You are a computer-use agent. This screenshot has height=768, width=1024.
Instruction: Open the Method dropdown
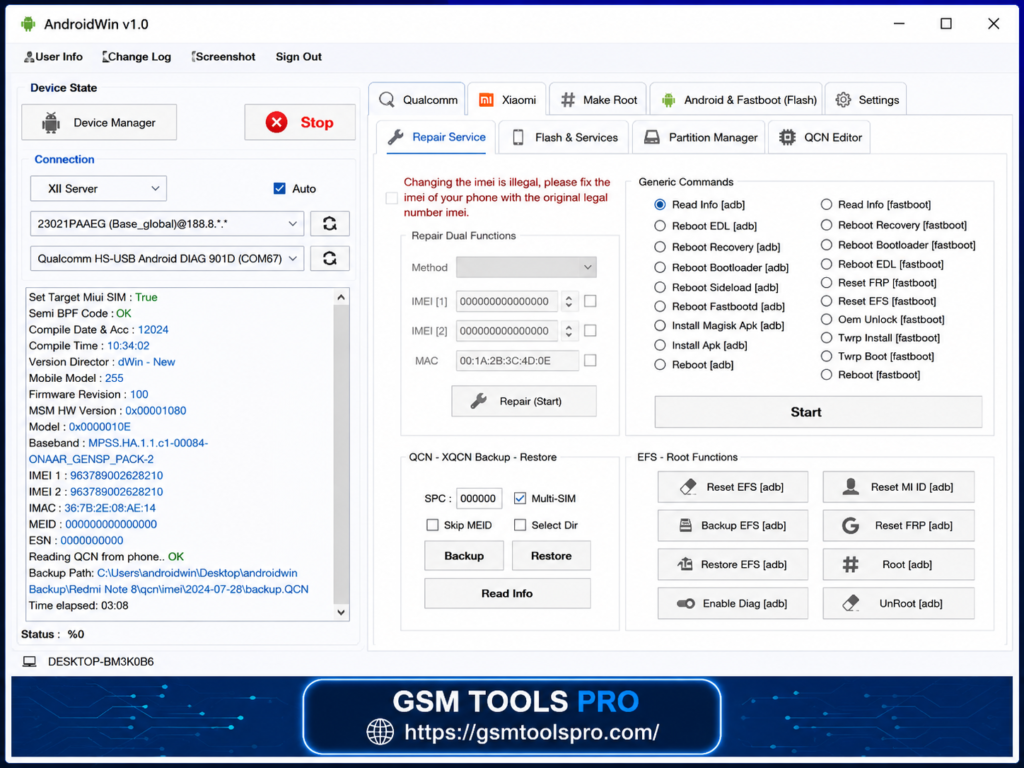tap(526, 267)
